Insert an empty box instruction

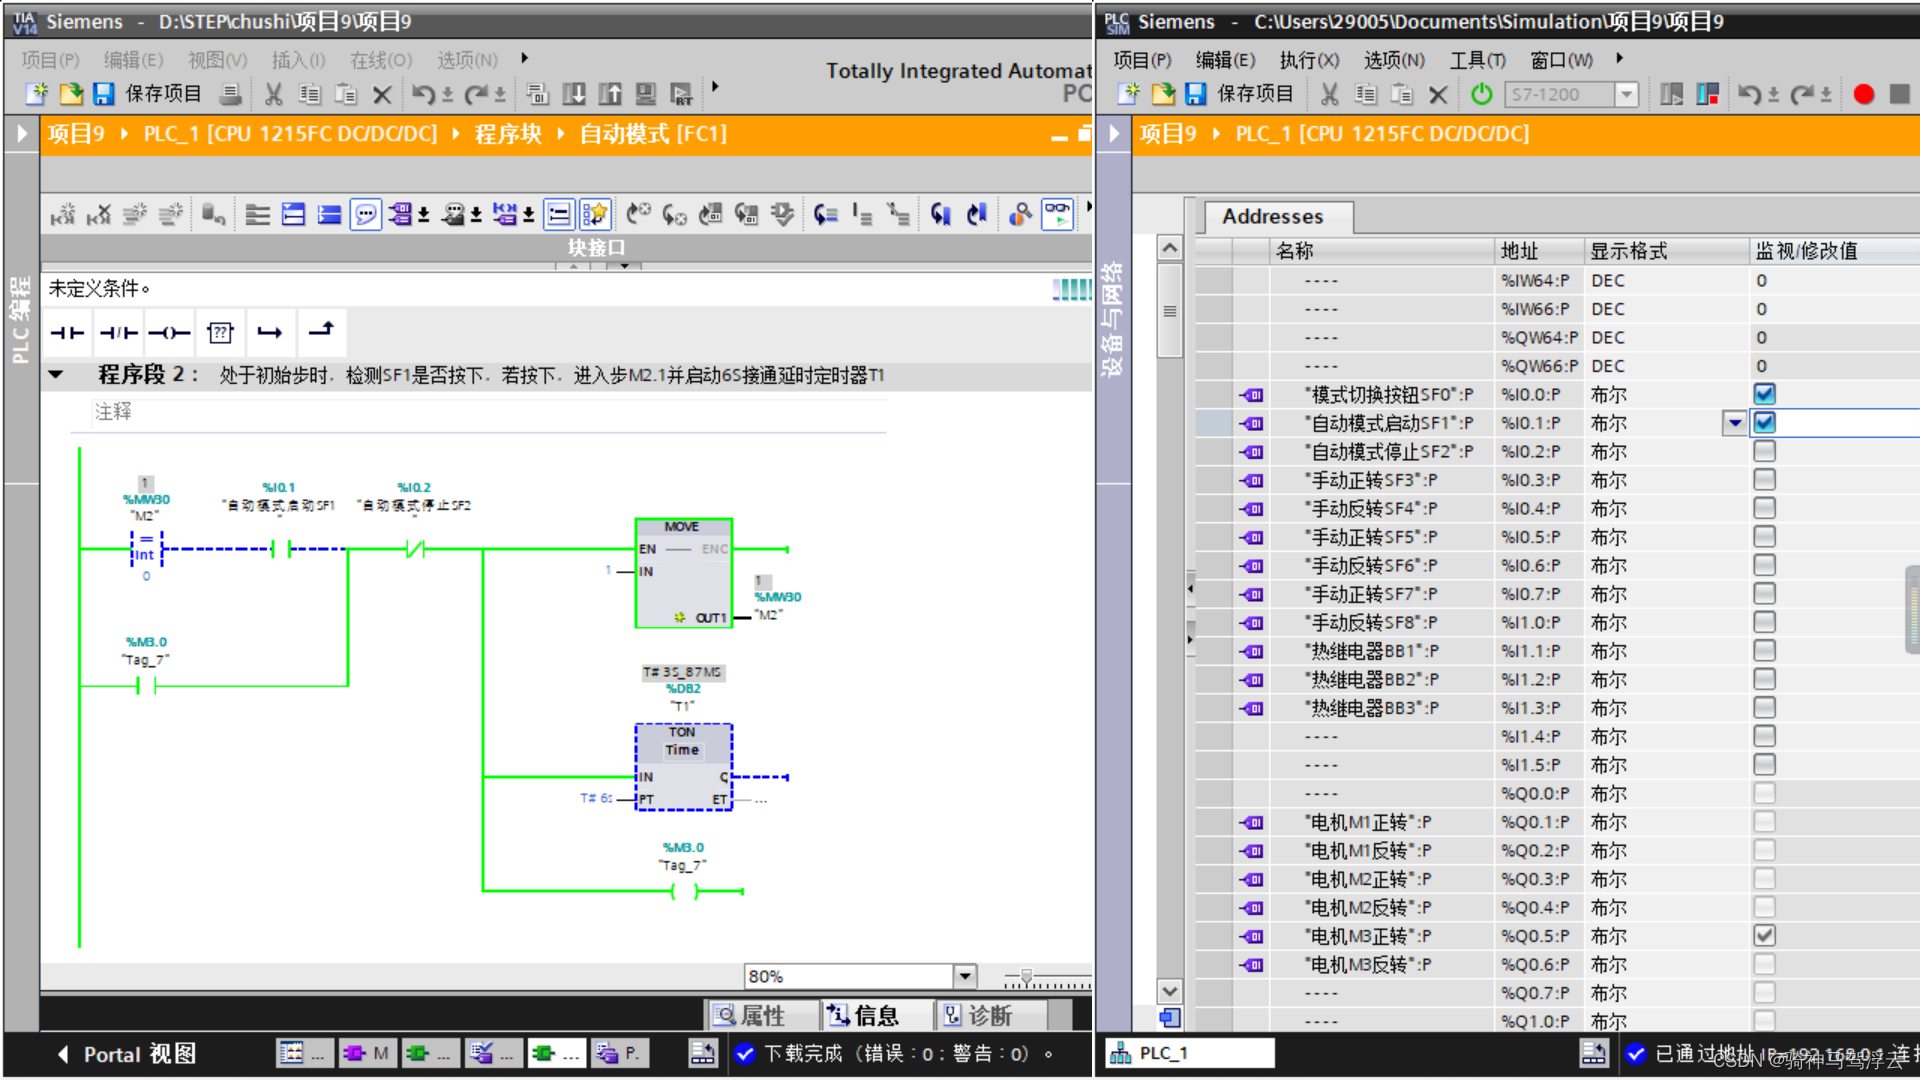[x=220, y=333]
